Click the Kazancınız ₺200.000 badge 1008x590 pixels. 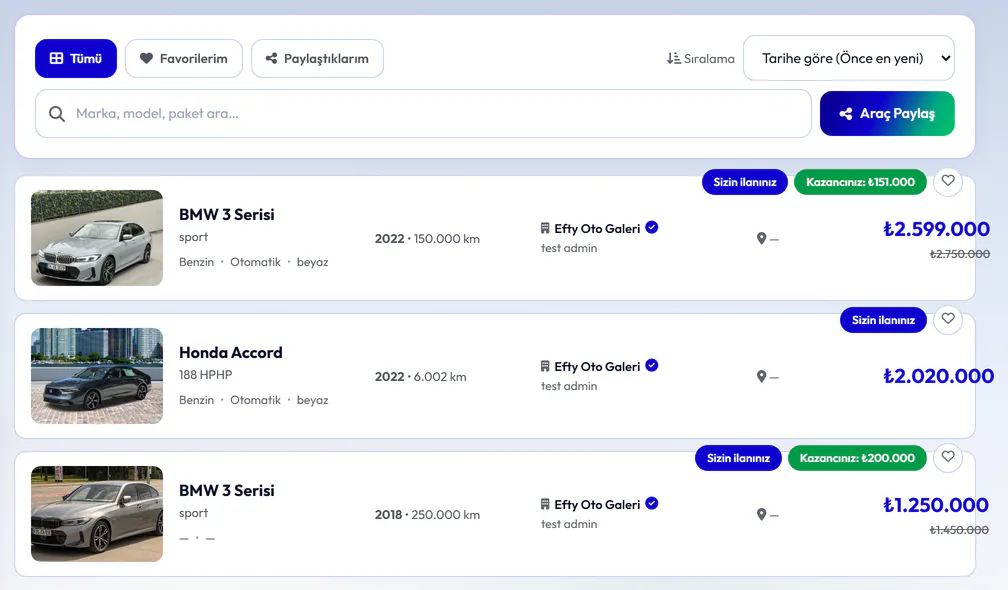[x=857, y=458]
